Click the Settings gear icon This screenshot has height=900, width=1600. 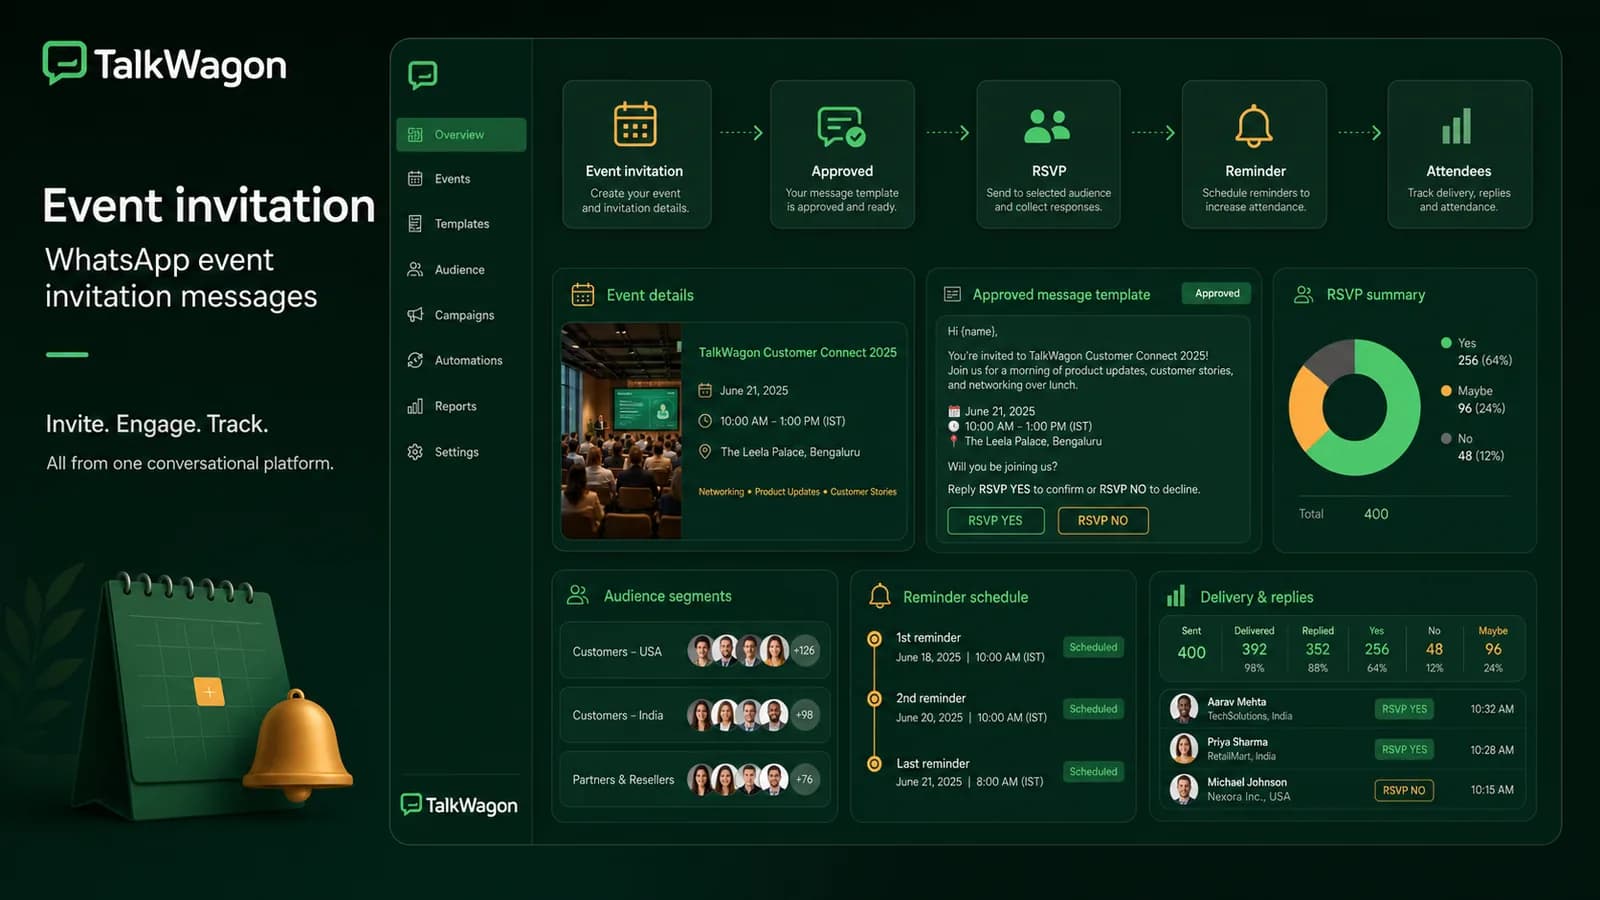(415, 452)
